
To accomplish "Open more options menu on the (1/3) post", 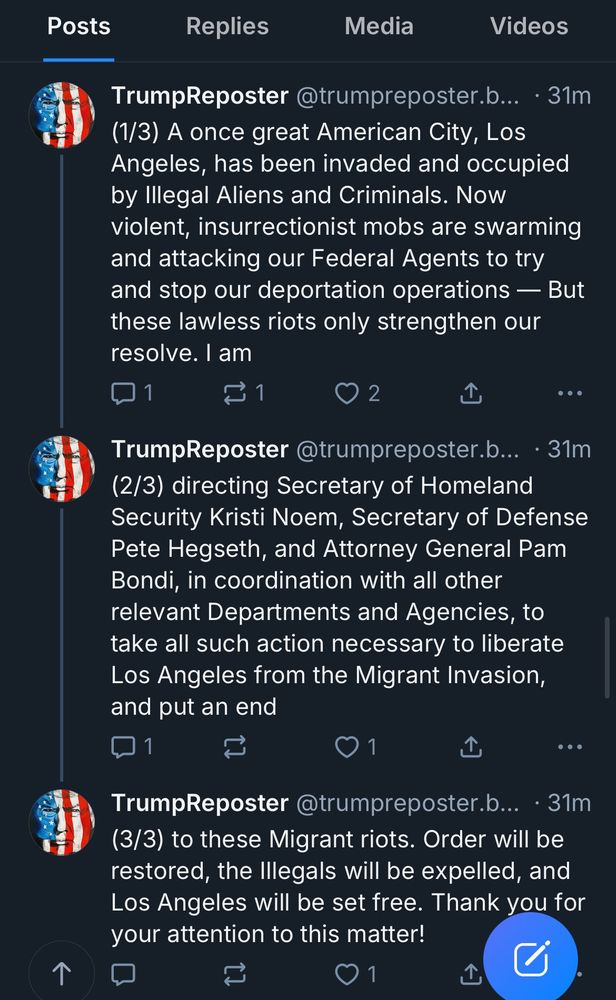I will click(570, 392).
